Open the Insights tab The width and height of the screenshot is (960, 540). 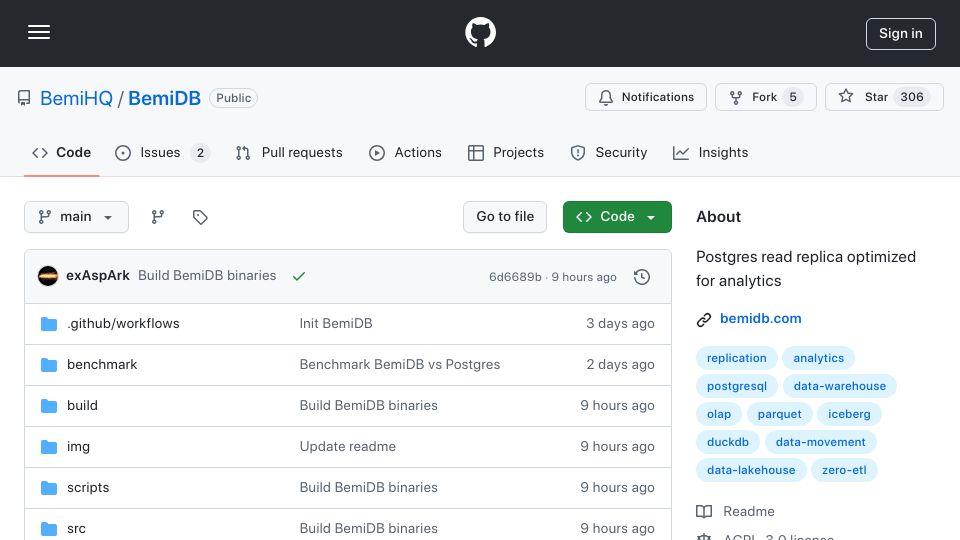click(710, 152)
